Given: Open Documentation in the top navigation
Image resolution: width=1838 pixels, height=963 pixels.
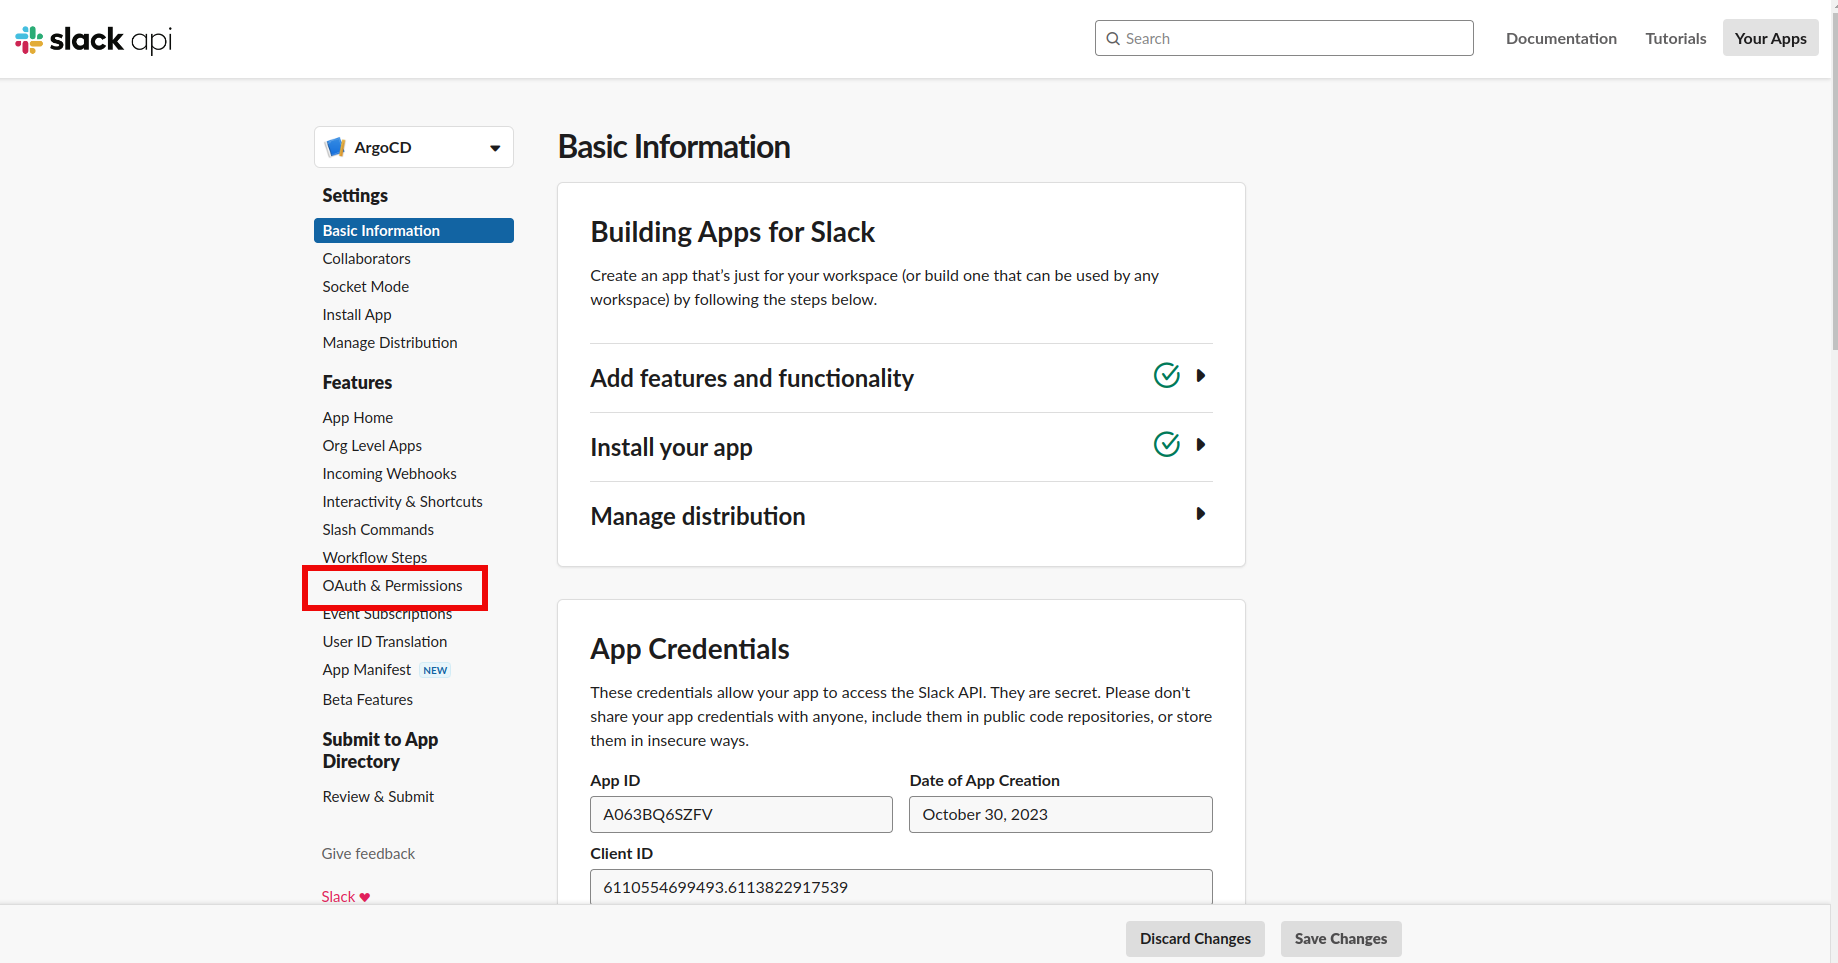Looking at the screenshot, I should click(x=1561, y=38).
